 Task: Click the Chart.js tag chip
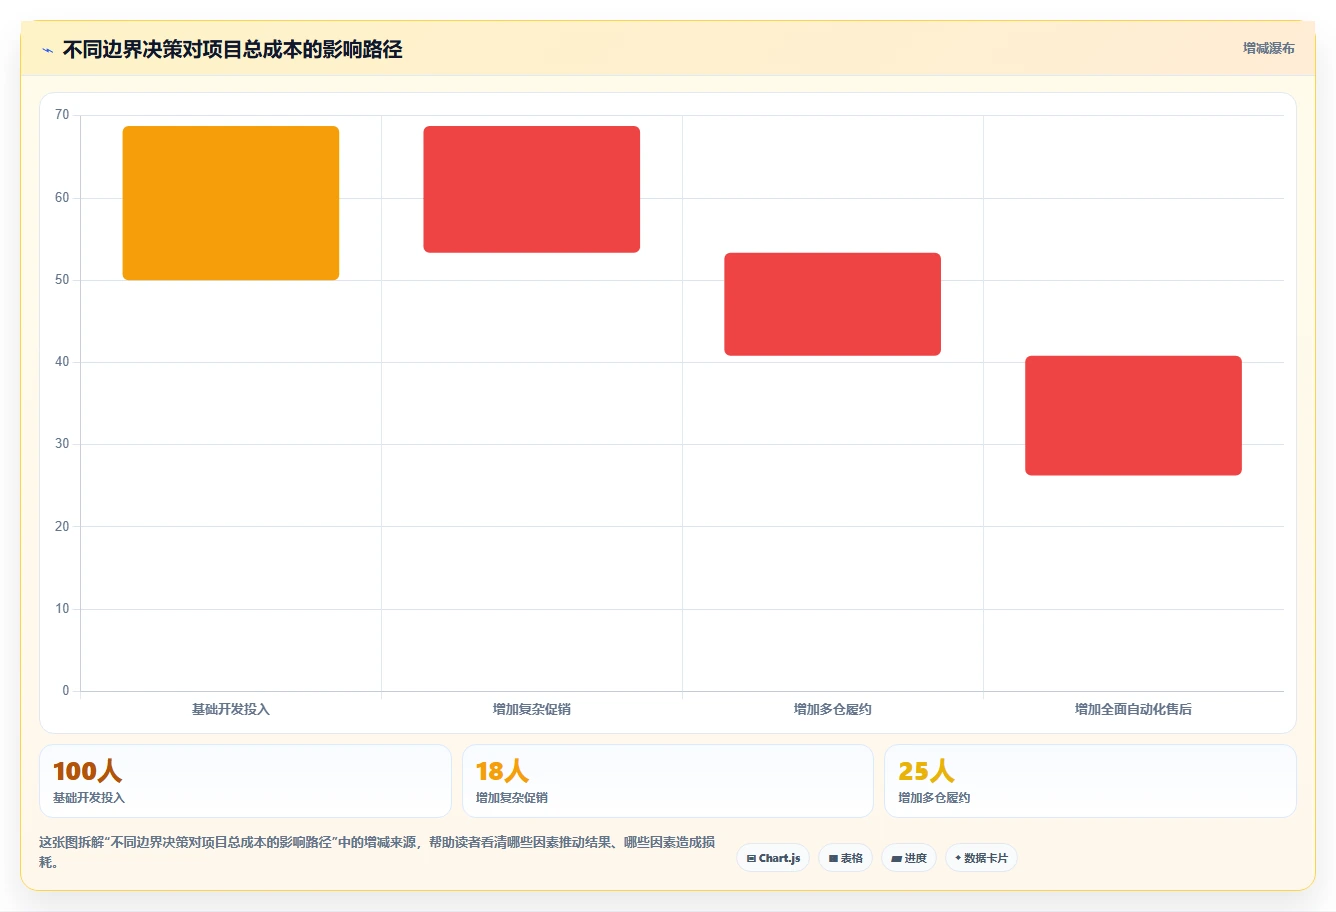[x=773, y=858]
